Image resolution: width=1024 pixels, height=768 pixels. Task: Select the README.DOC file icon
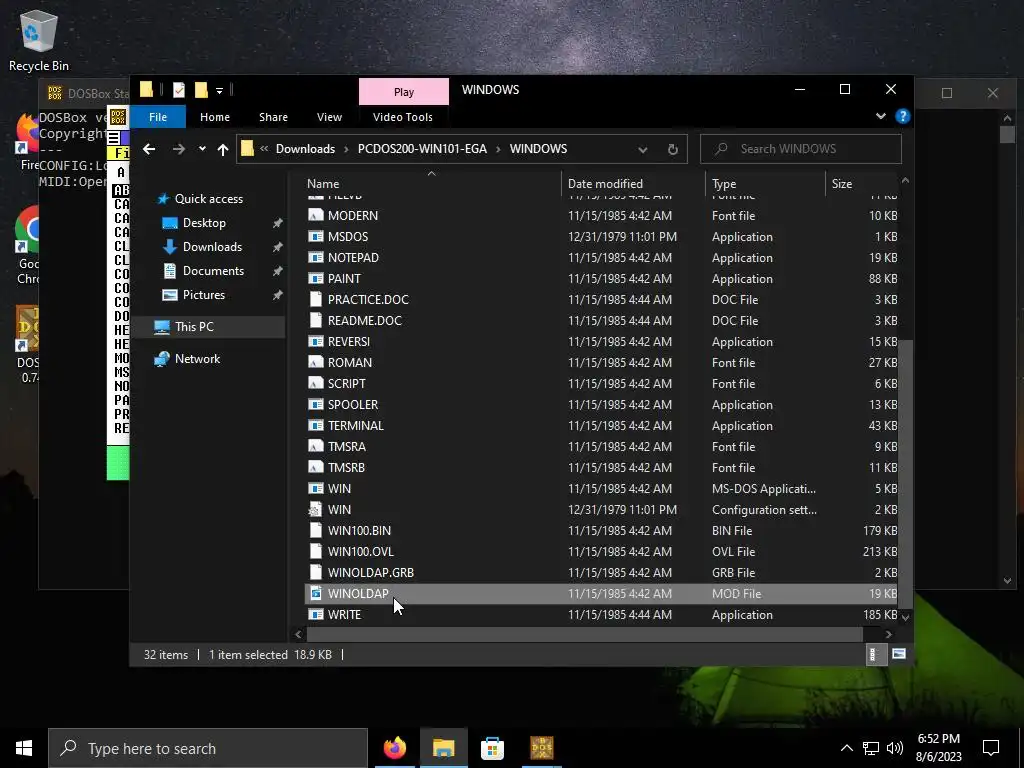315,320
